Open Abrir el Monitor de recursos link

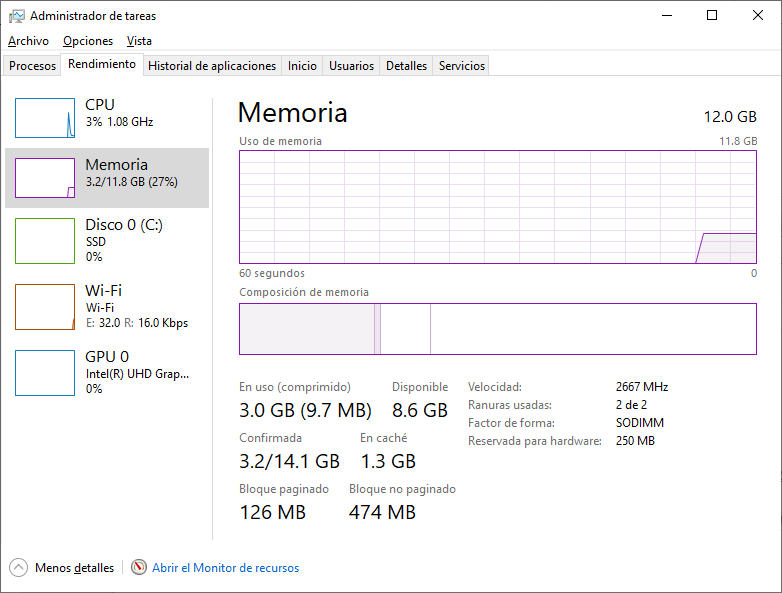(225, 568)
